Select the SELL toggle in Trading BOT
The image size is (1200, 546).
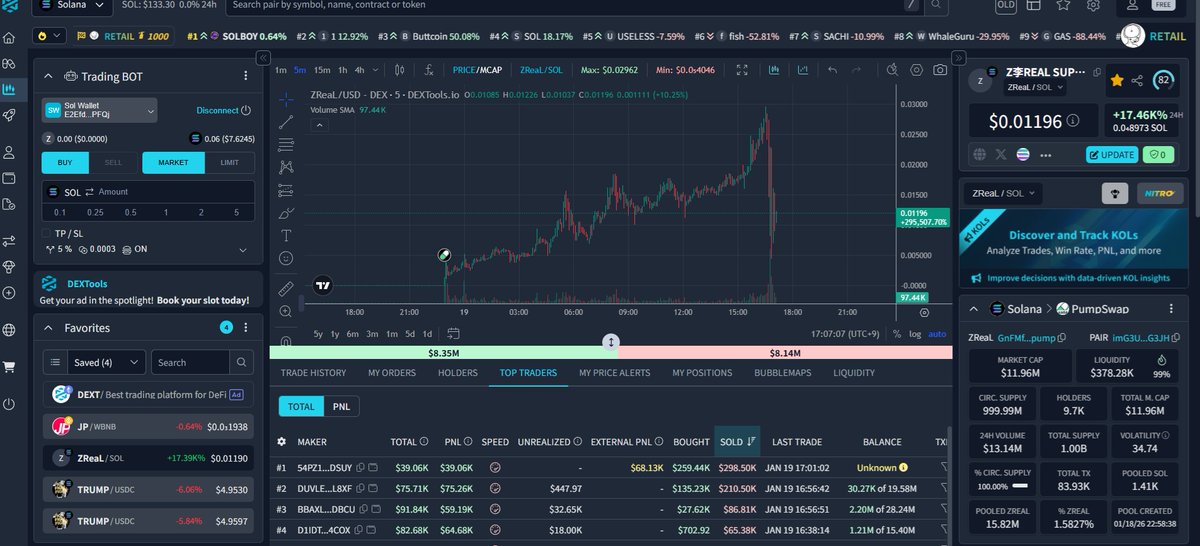113,163
